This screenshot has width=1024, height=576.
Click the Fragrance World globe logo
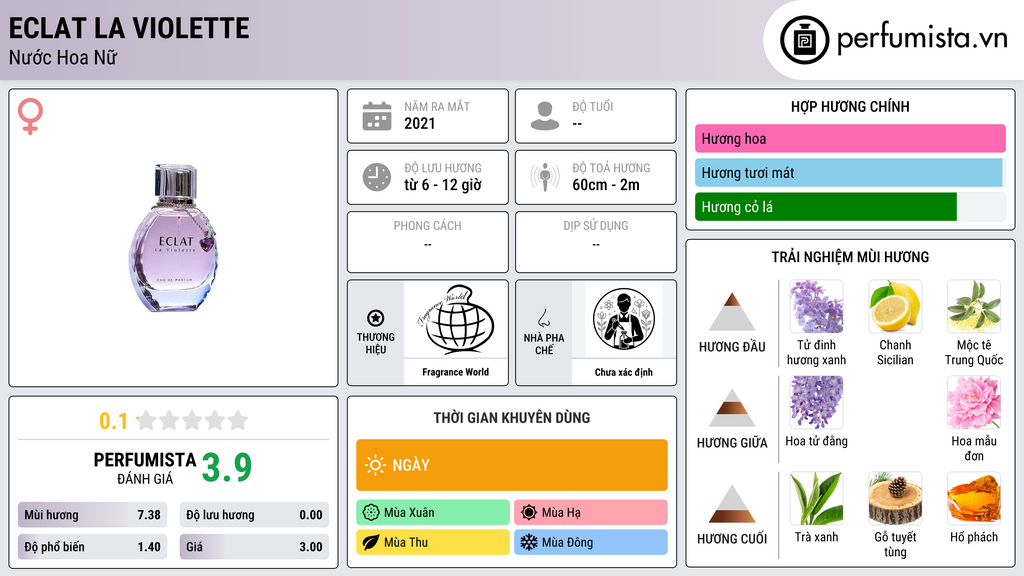(455, 320)
